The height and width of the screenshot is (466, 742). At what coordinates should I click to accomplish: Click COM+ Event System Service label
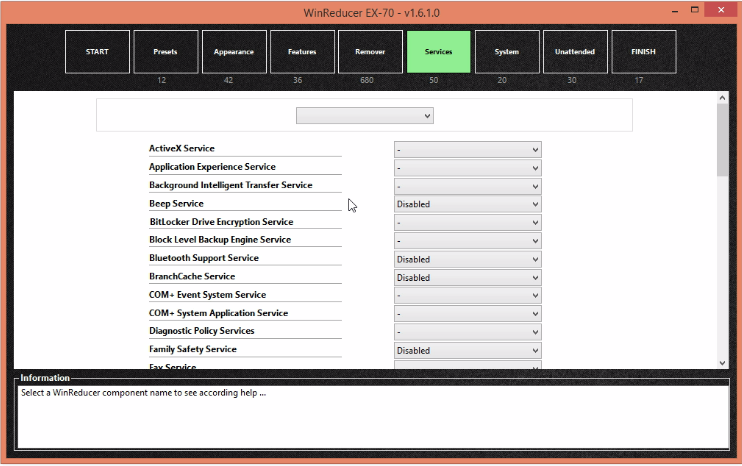(207, 294)
